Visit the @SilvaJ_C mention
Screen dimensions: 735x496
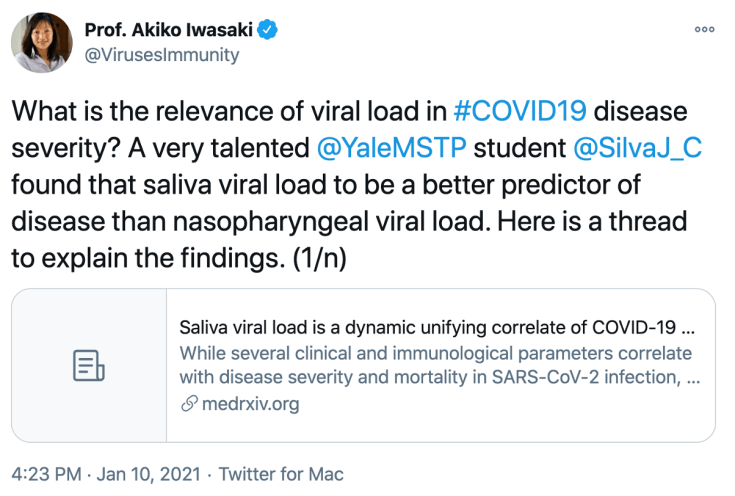[638, 149]
